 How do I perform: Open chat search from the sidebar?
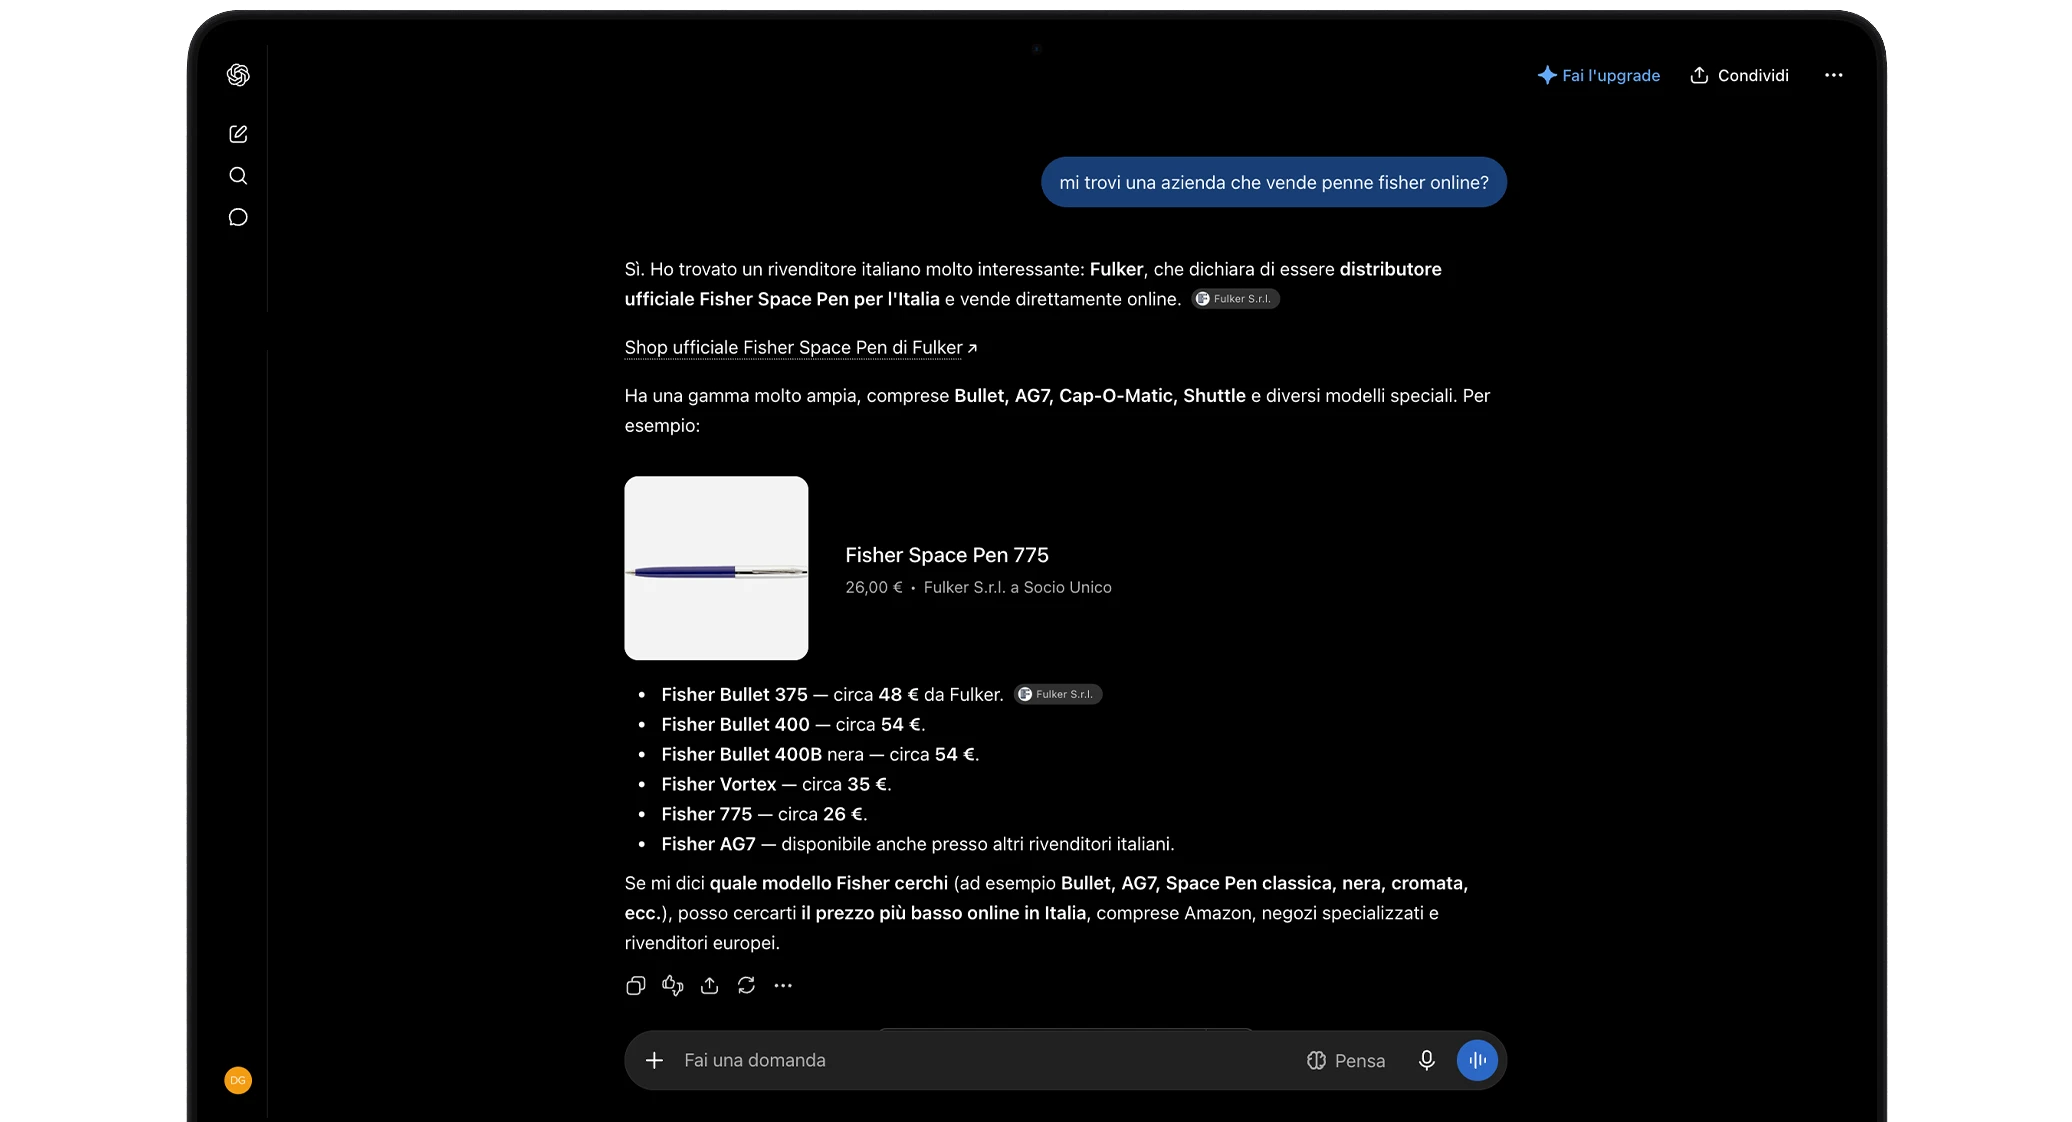click(x=238, y=176)
